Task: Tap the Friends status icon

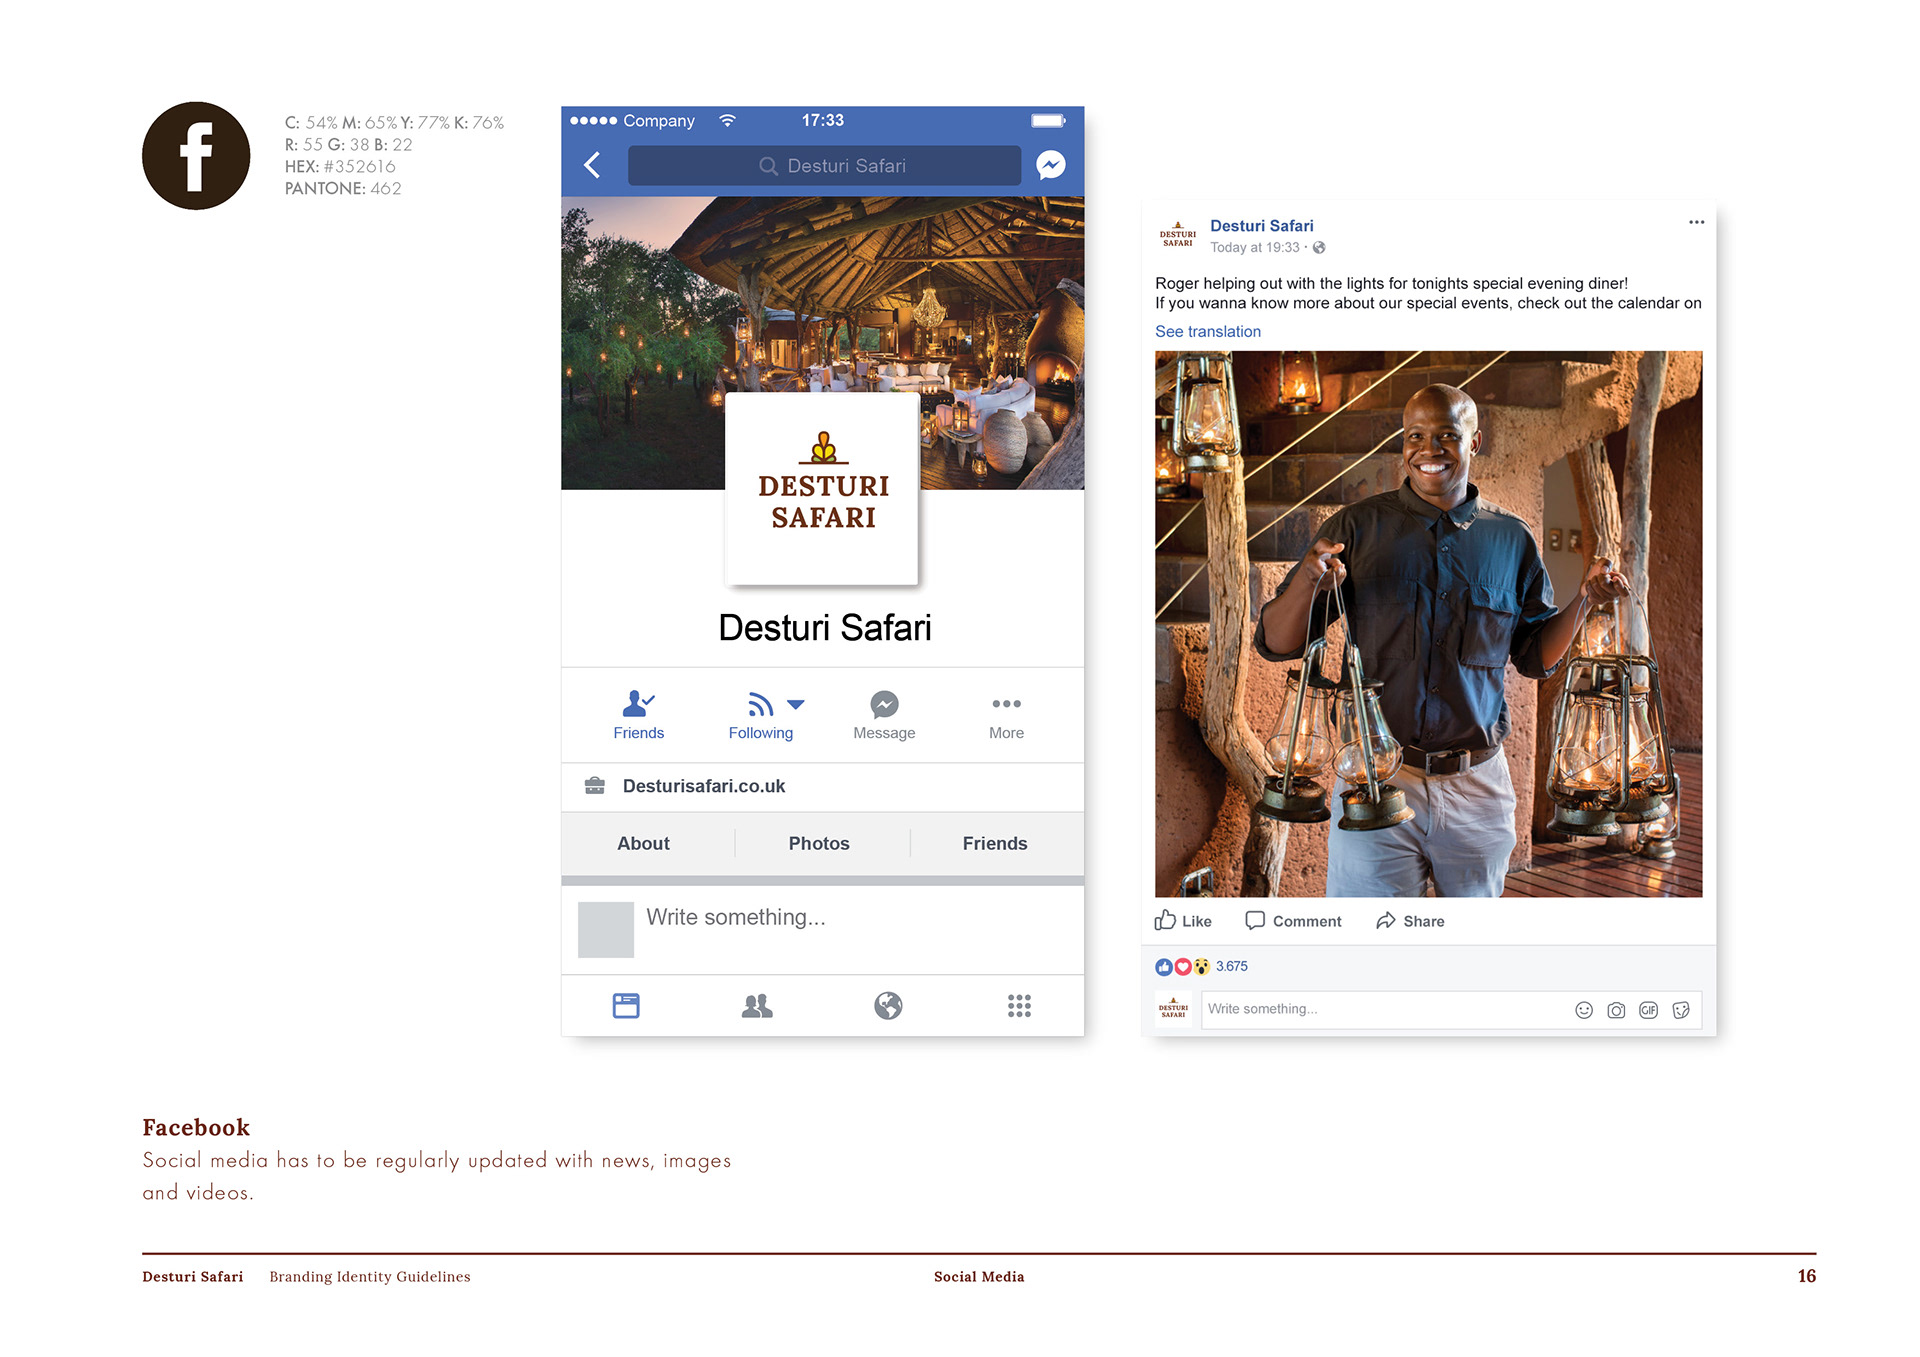Action: (x=638, y=704)
